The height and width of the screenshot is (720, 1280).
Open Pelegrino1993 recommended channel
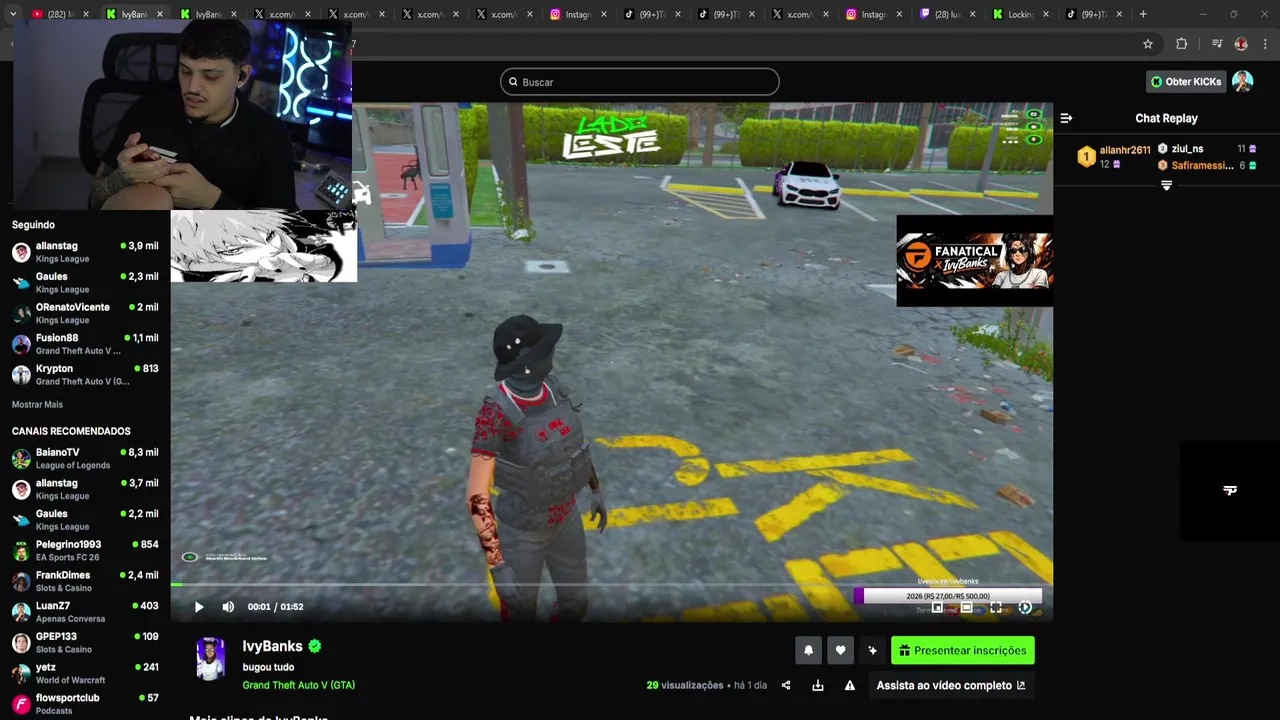pos(85,551)
